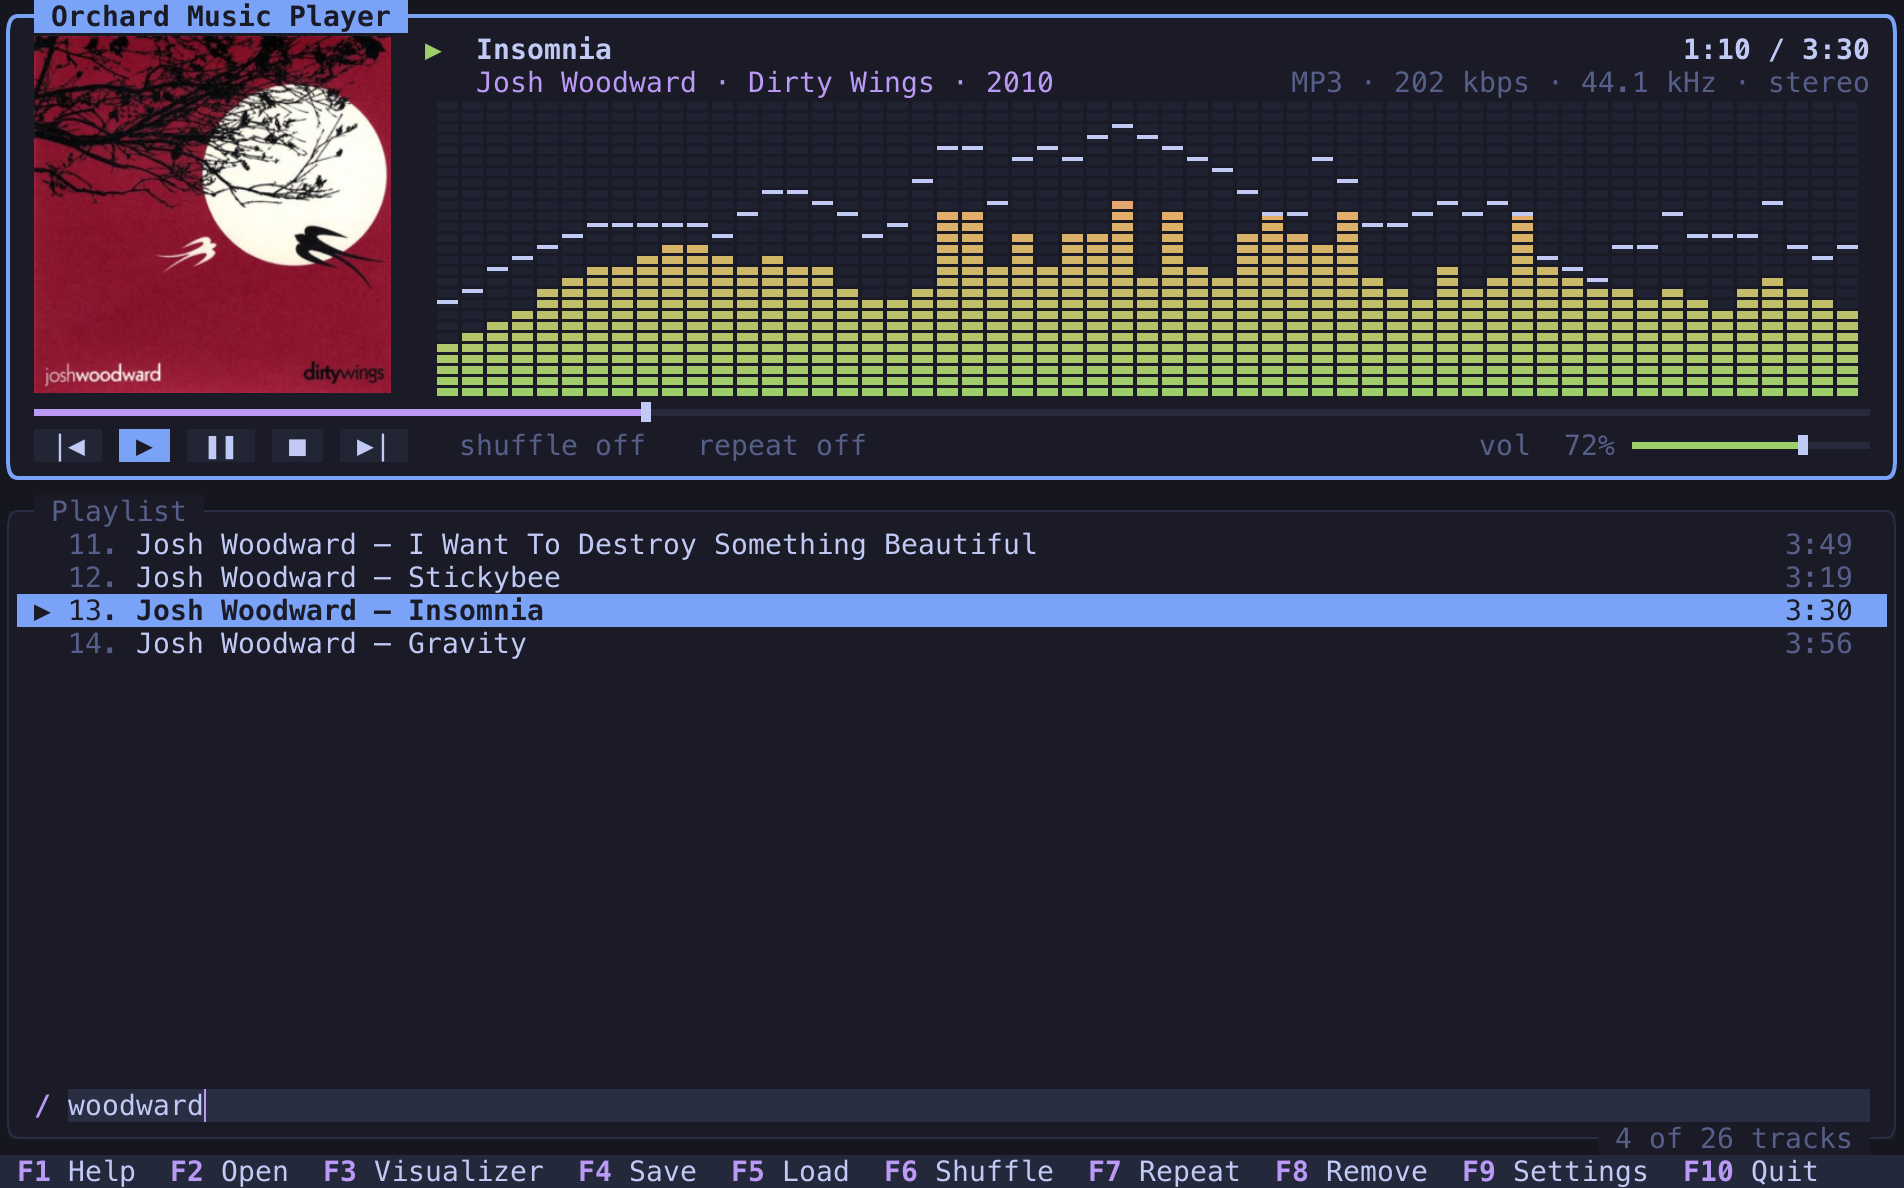
Task: Click F4 Save
Action: coord(637,1171)
